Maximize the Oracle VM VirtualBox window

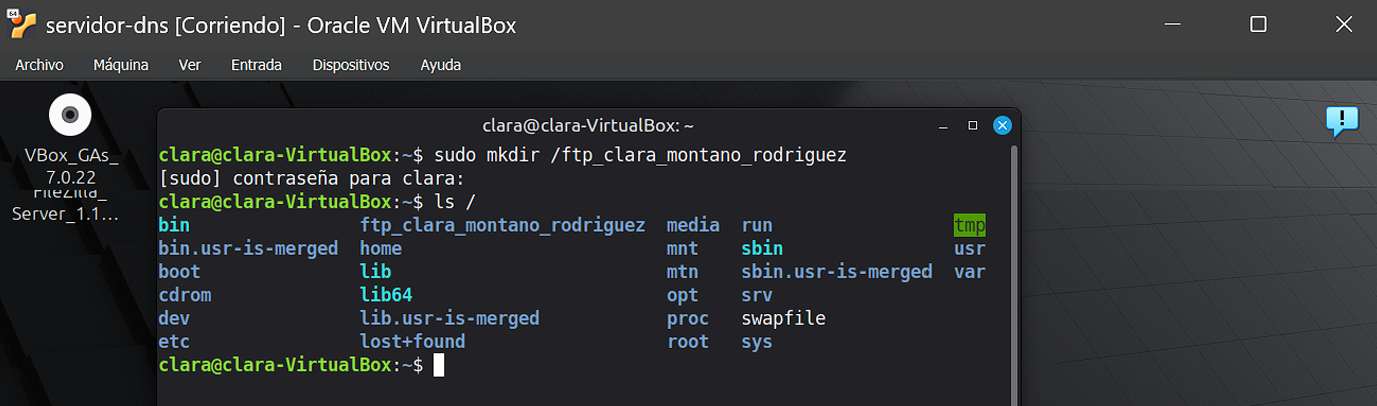[x=1258, y=25]
